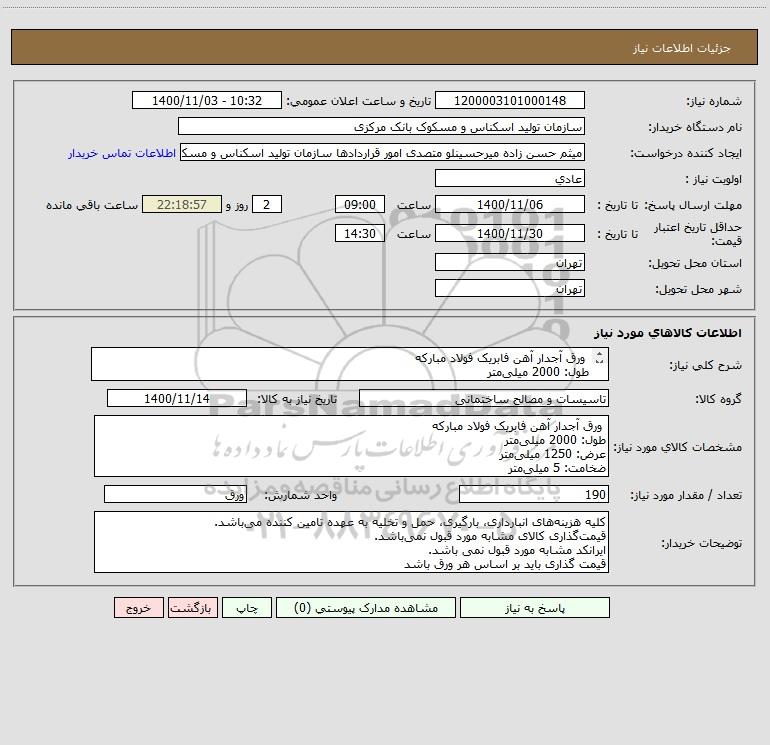Viewport: 770px width, 745px height.
Task: Click the اطلاعات کالاهای مورد نیاز section heading
Action: click(x=668, y=332)
